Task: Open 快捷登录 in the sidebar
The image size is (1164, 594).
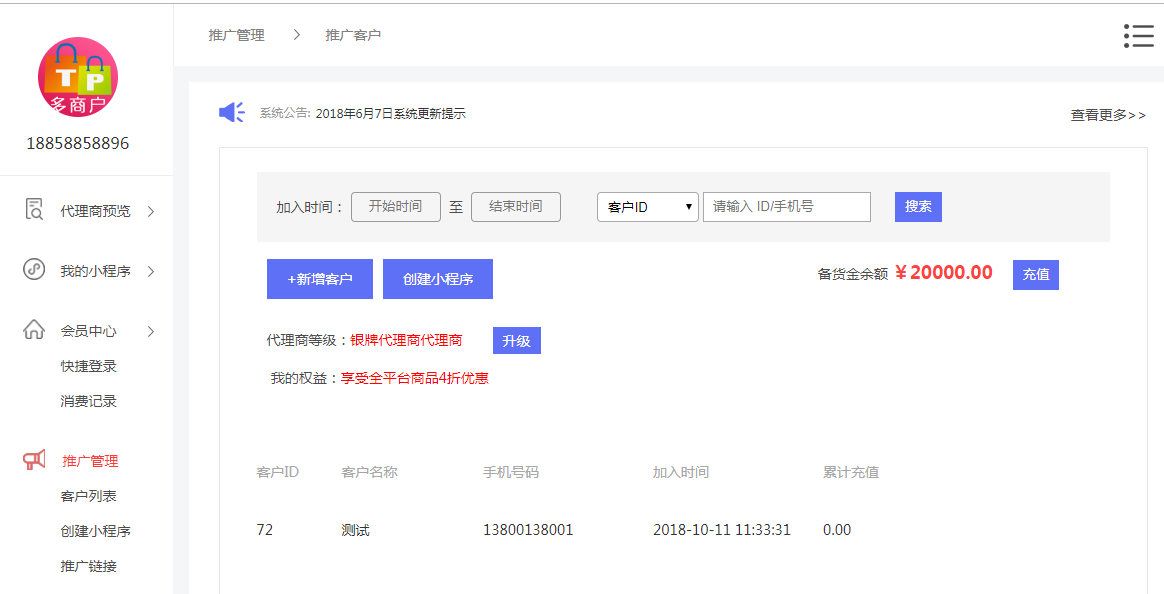Action: 89,366
